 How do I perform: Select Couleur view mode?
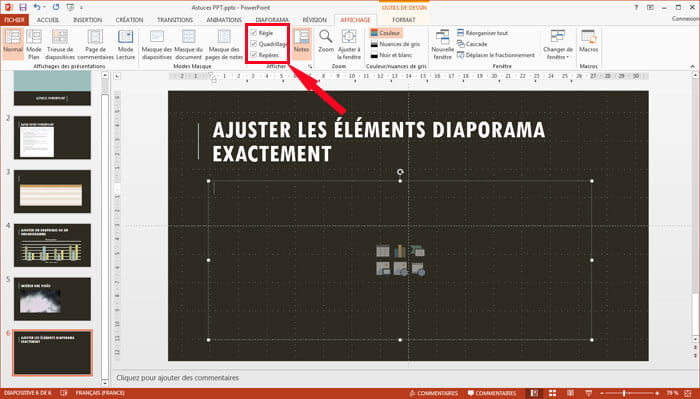coord(385,33)
